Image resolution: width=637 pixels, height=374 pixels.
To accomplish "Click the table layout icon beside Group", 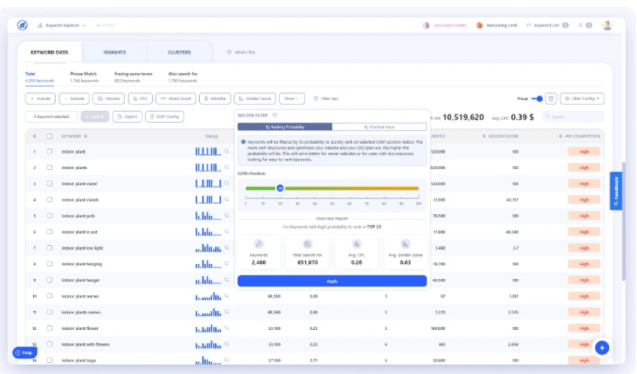I will pyautogui.click(x=551, y=99).
